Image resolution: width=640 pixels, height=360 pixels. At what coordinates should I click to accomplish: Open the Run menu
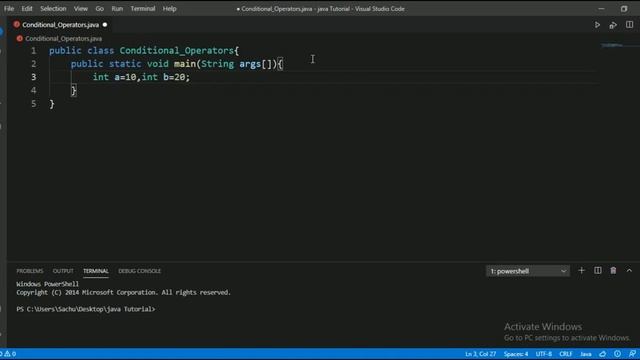[117, 9]
